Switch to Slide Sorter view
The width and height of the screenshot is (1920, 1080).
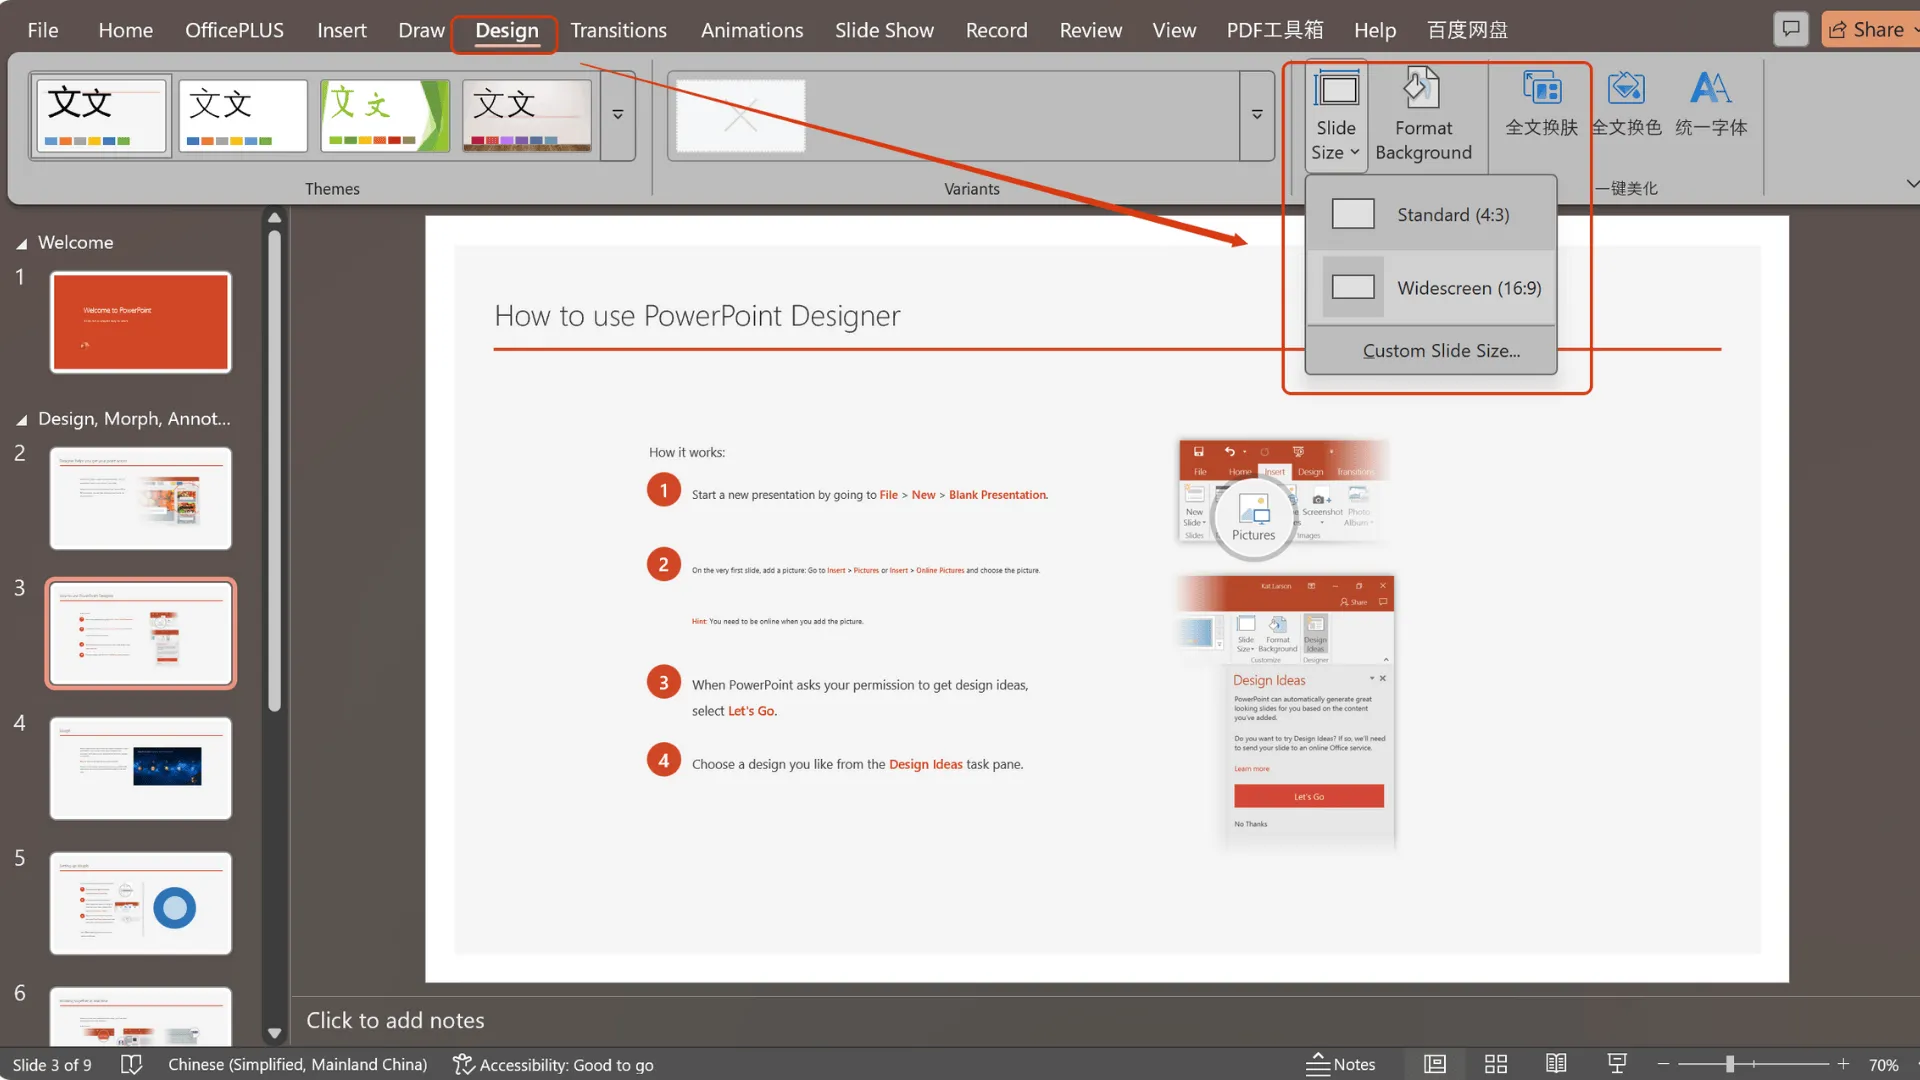click(x=1496, y=1065)
